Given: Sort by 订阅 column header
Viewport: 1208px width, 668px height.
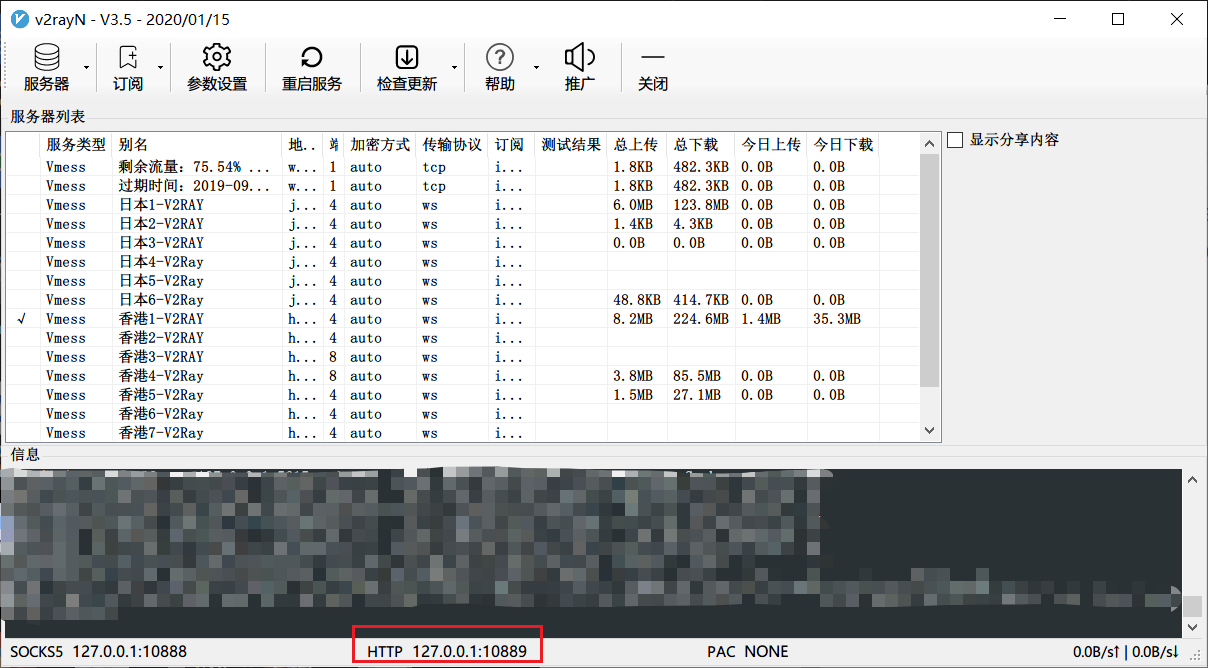Looking at the screenshot, I should (x=510, y=145).
